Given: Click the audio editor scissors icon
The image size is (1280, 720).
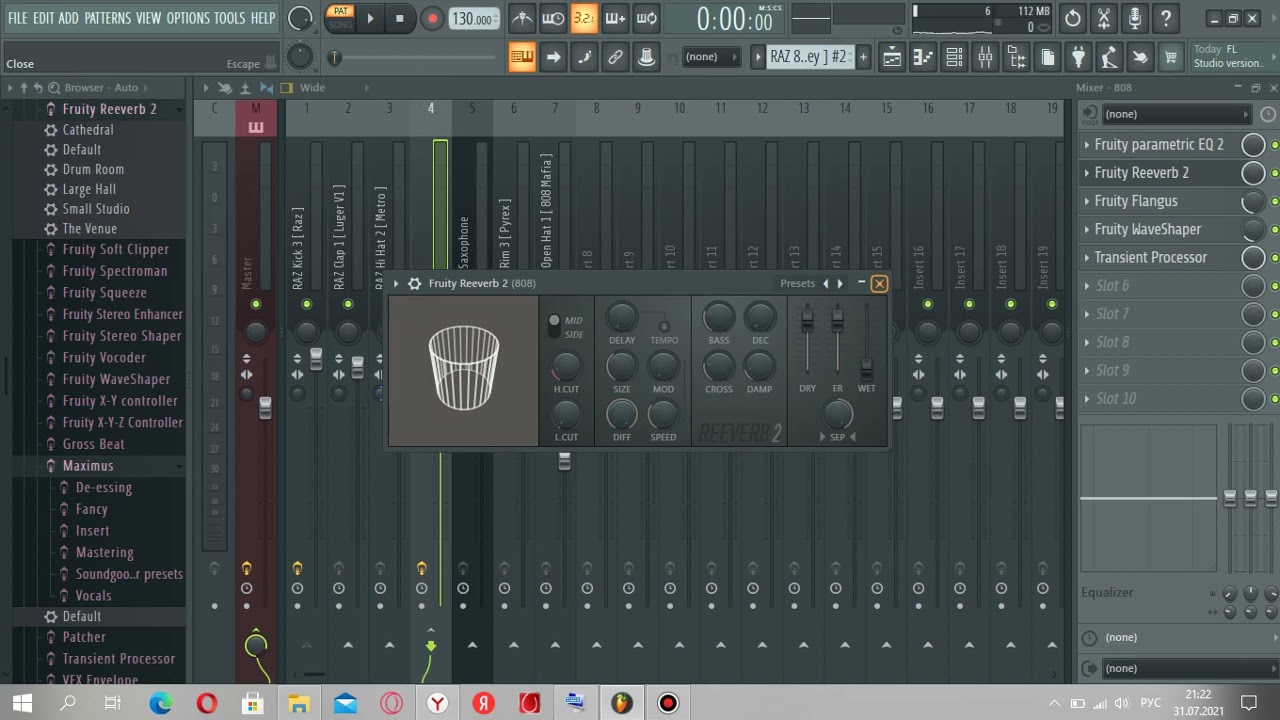Looking at the screenshot, I should pyautogui.click(x=1104, y=18).
